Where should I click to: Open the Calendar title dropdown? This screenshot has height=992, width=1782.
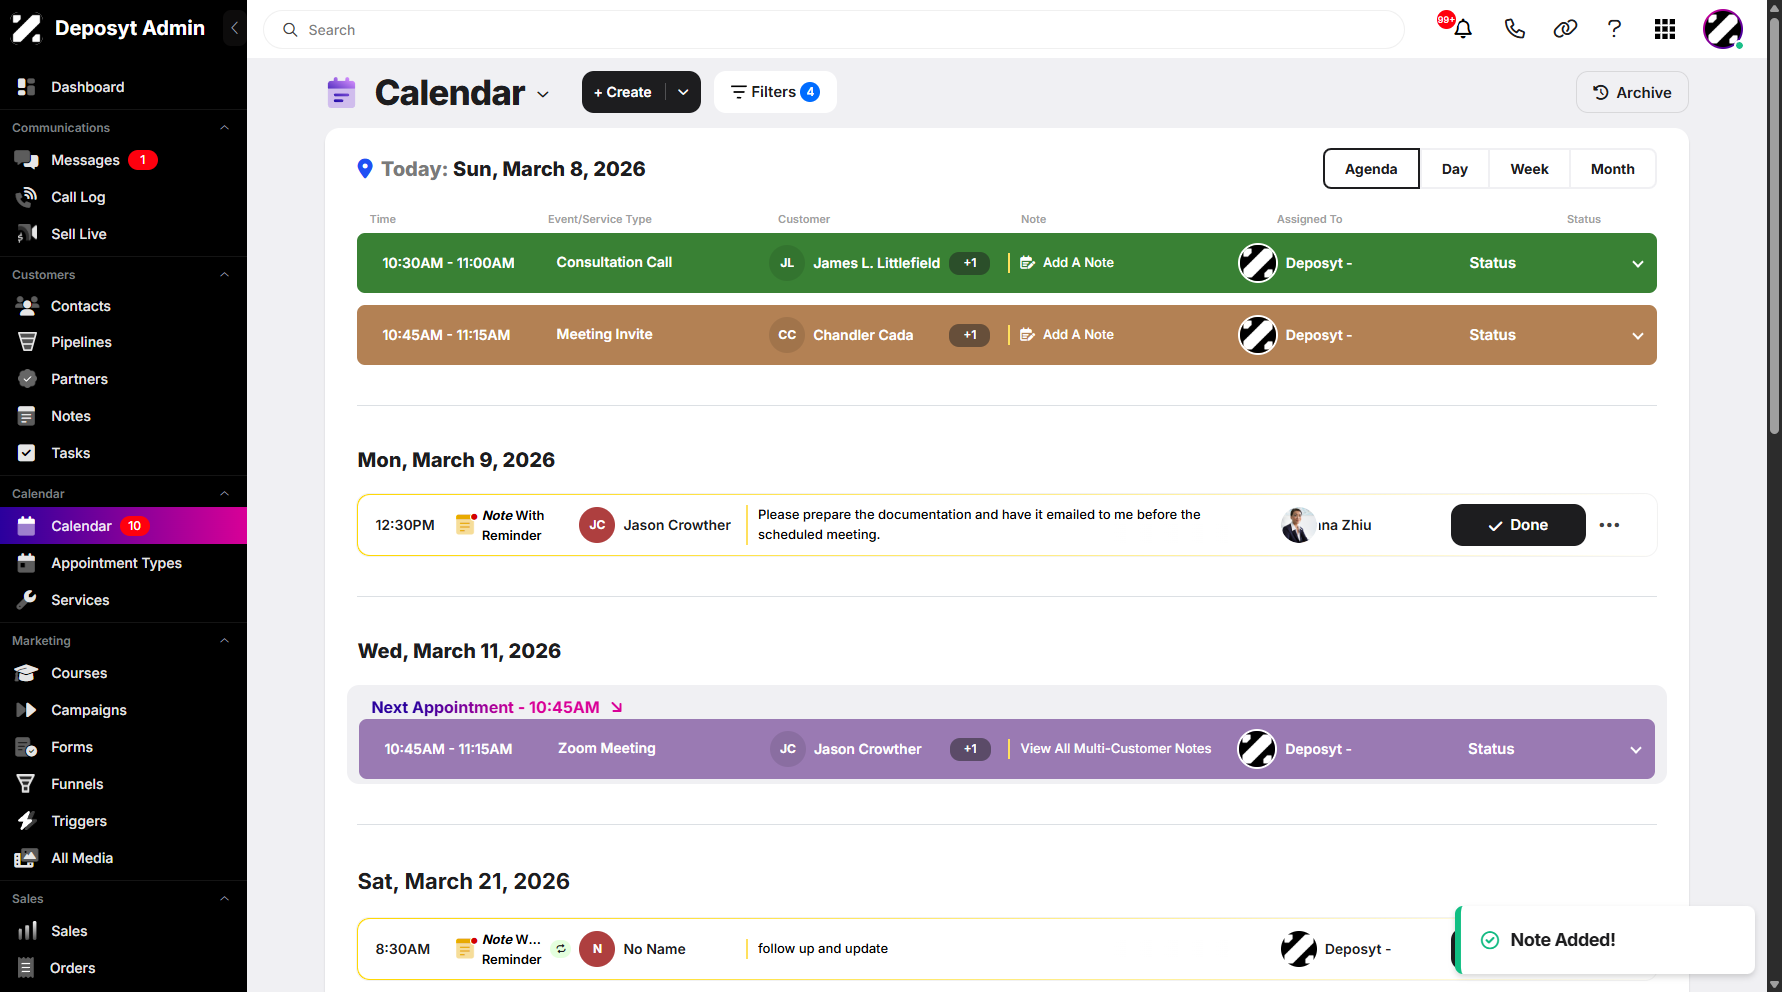[543, 94]
